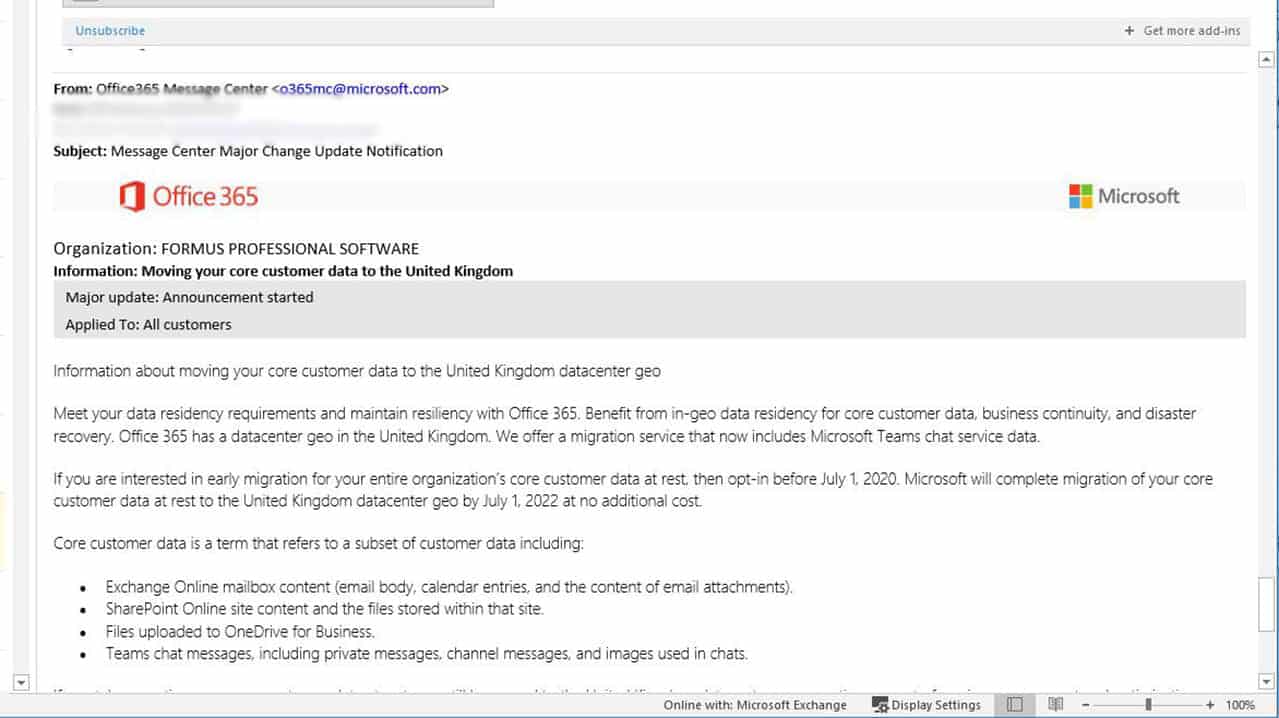
Task: Open Get more add-ins
Action: 1183,31
